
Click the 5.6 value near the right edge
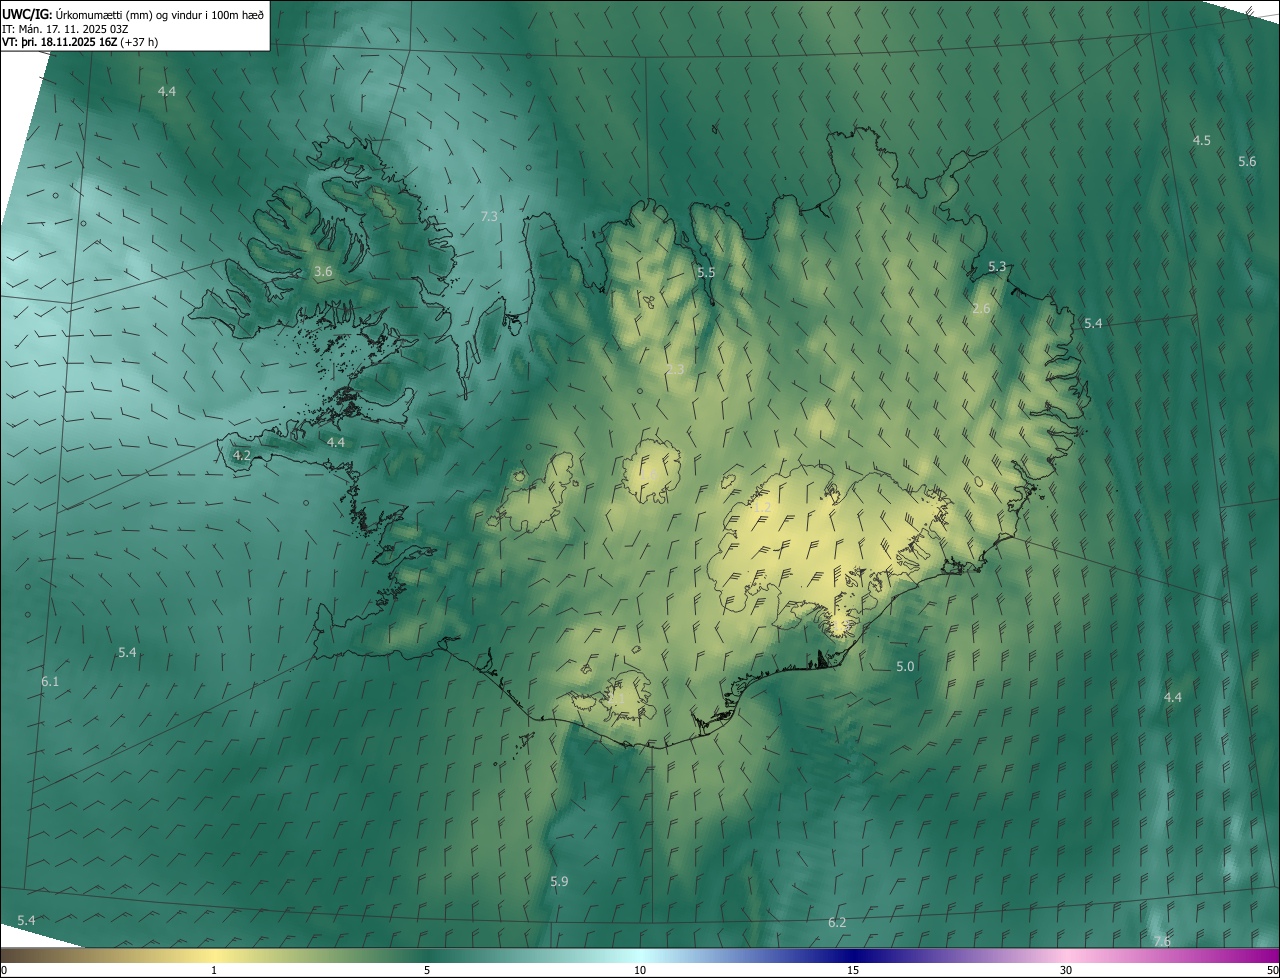click(x=1247, y=161)
